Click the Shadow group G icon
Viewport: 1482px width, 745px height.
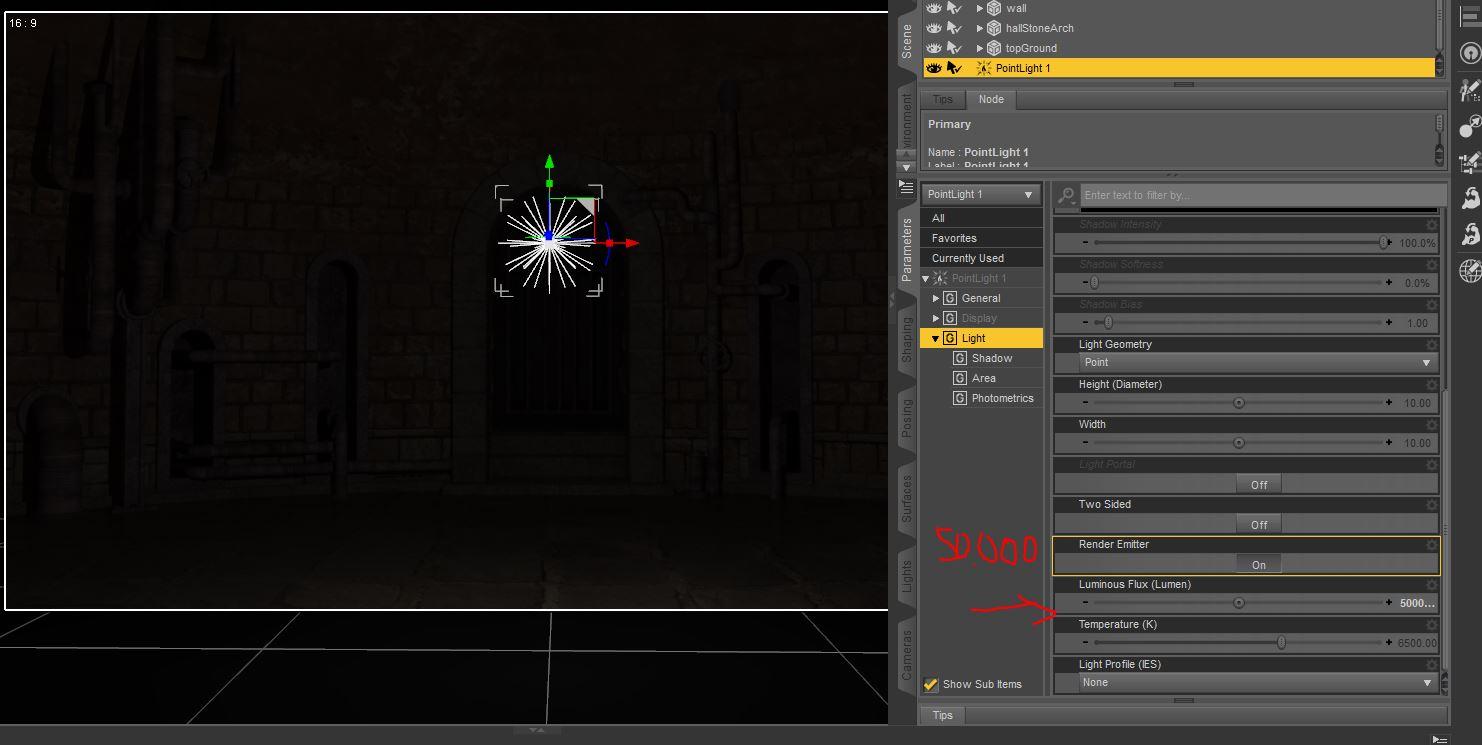pyautogui.click(x=960, y=358)
